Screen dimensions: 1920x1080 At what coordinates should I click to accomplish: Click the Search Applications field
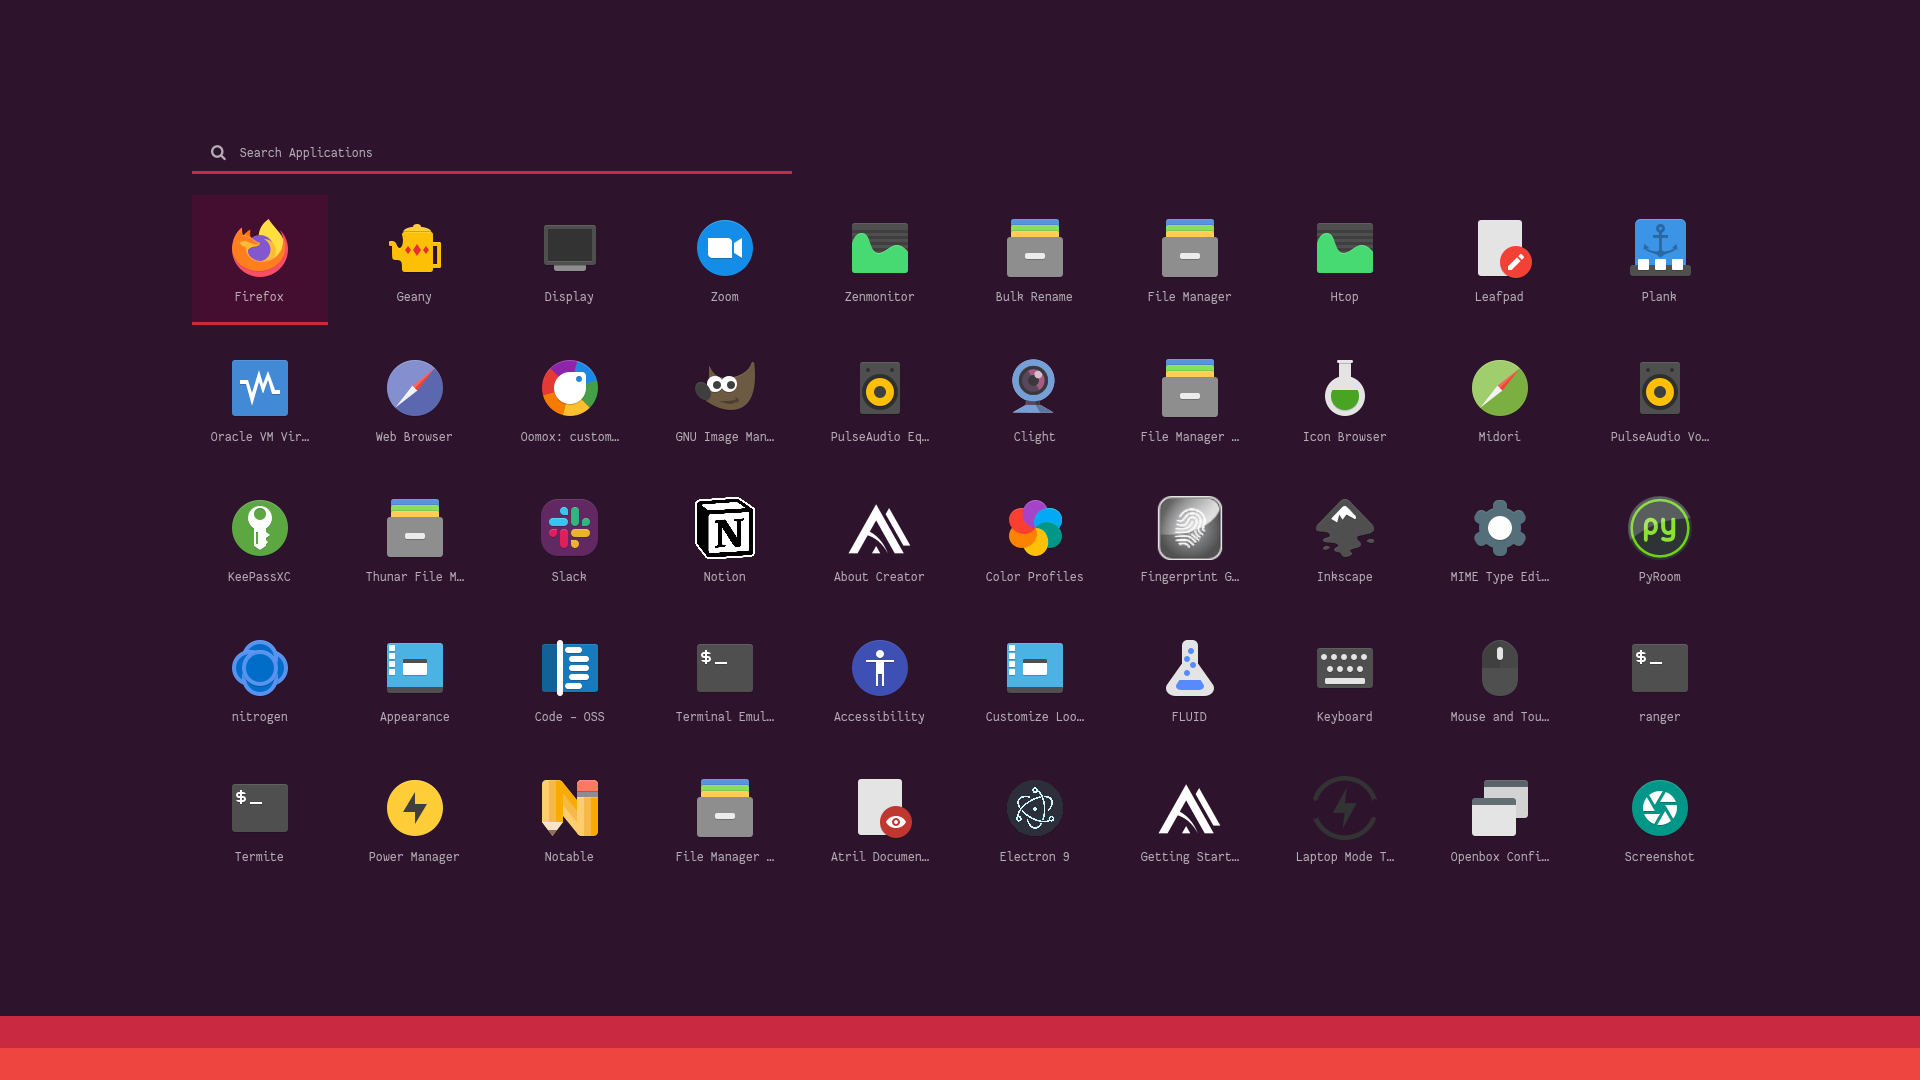pos(500,153)
